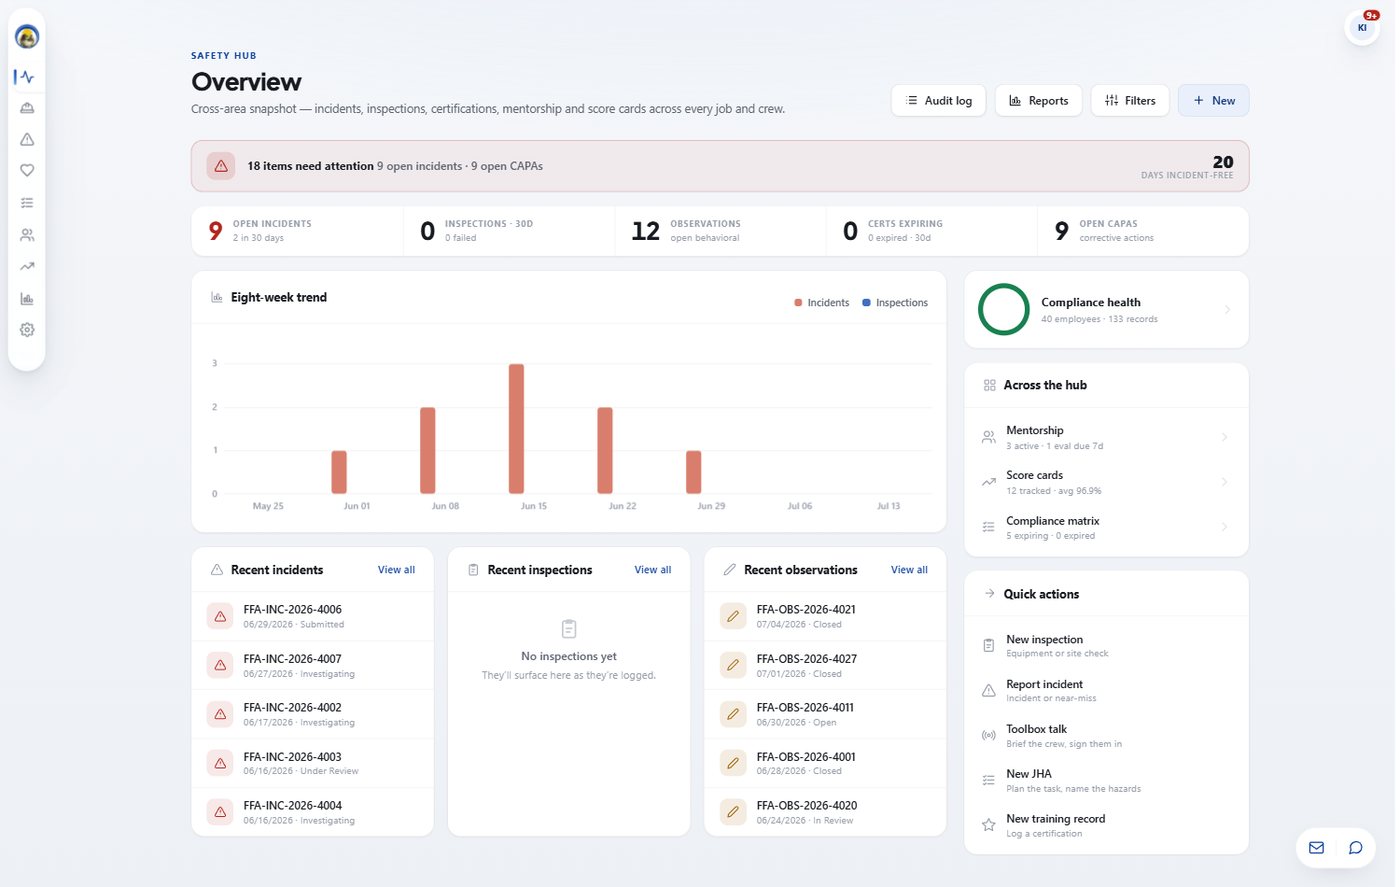
Task: Toggle Incidents series in chart legend
Action: (821, 303)
